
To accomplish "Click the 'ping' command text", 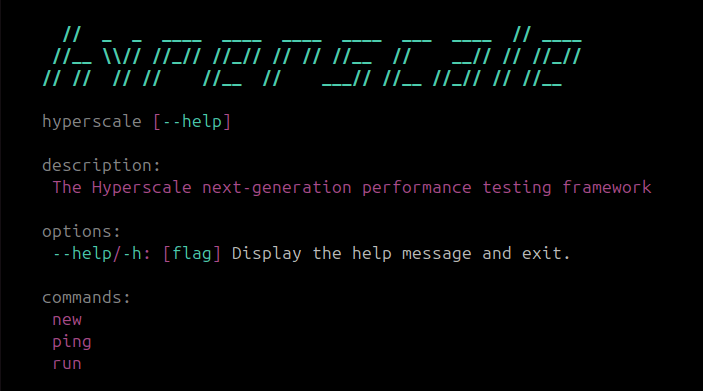I will point(72,342).
